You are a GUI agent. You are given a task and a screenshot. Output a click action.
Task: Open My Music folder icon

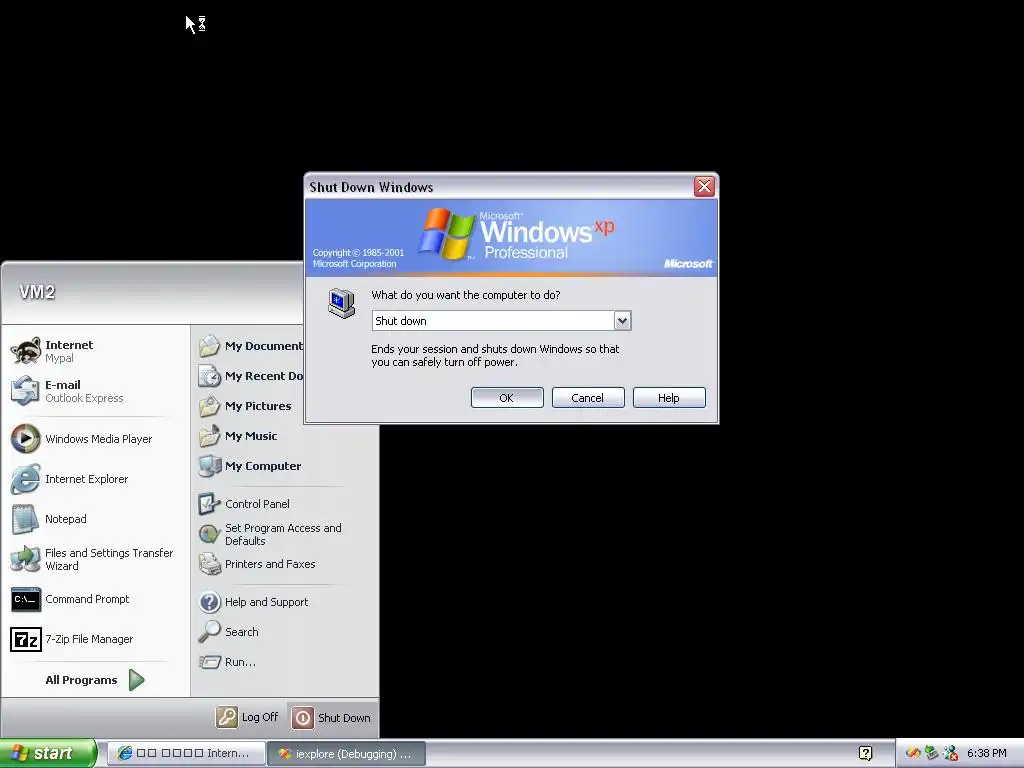[210, 436]
